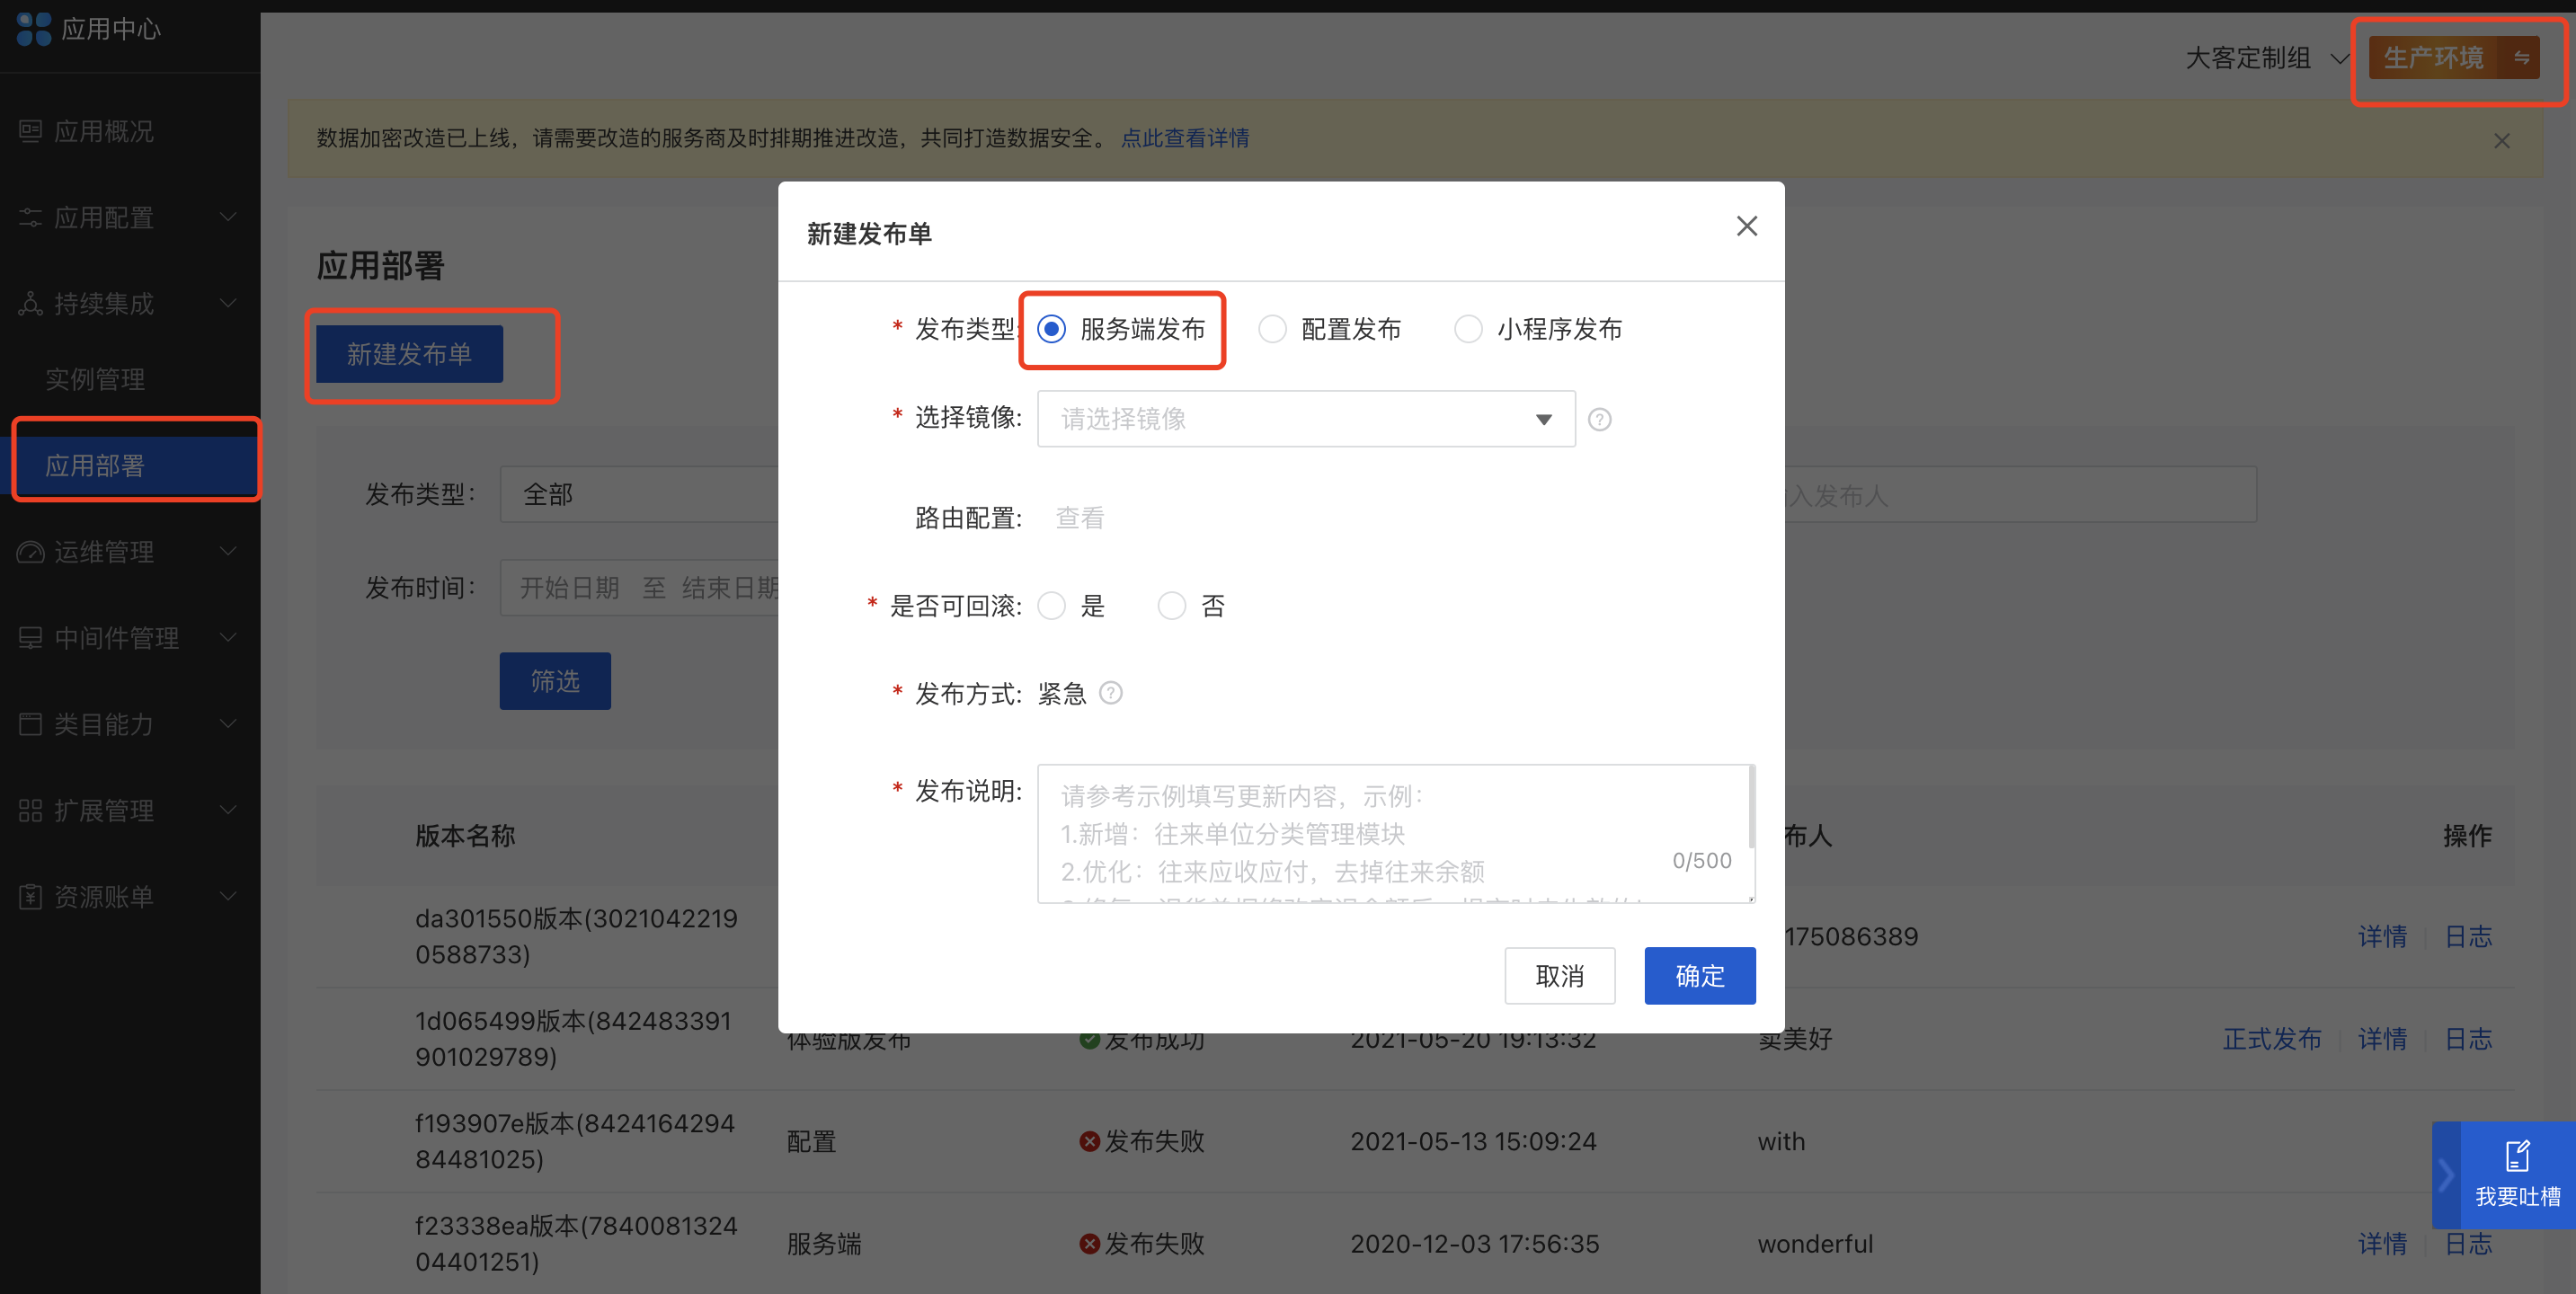The height and width of the screenshot is (1294, 2576).
Task: Open 日志 for the f23338ea version
Action: 2468,1243
